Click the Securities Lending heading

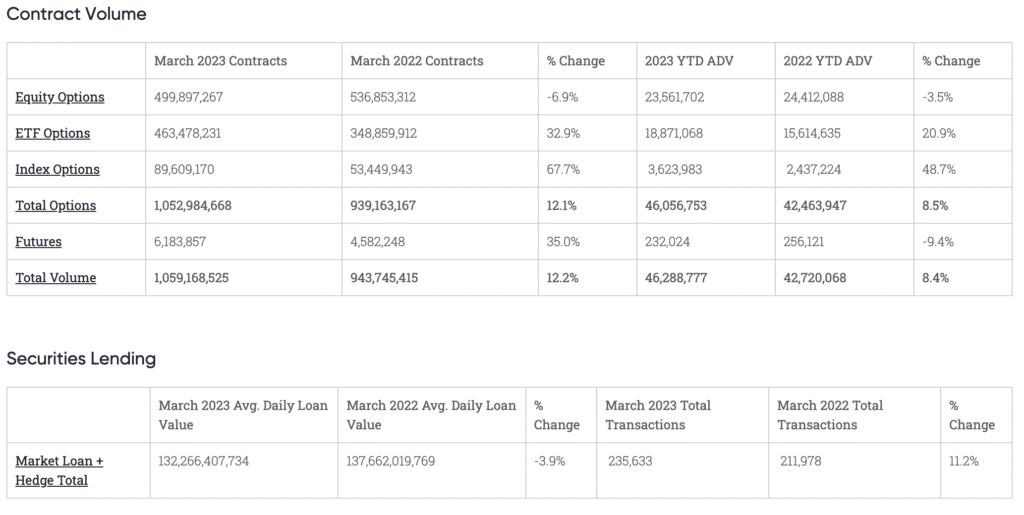coord(81,358)
